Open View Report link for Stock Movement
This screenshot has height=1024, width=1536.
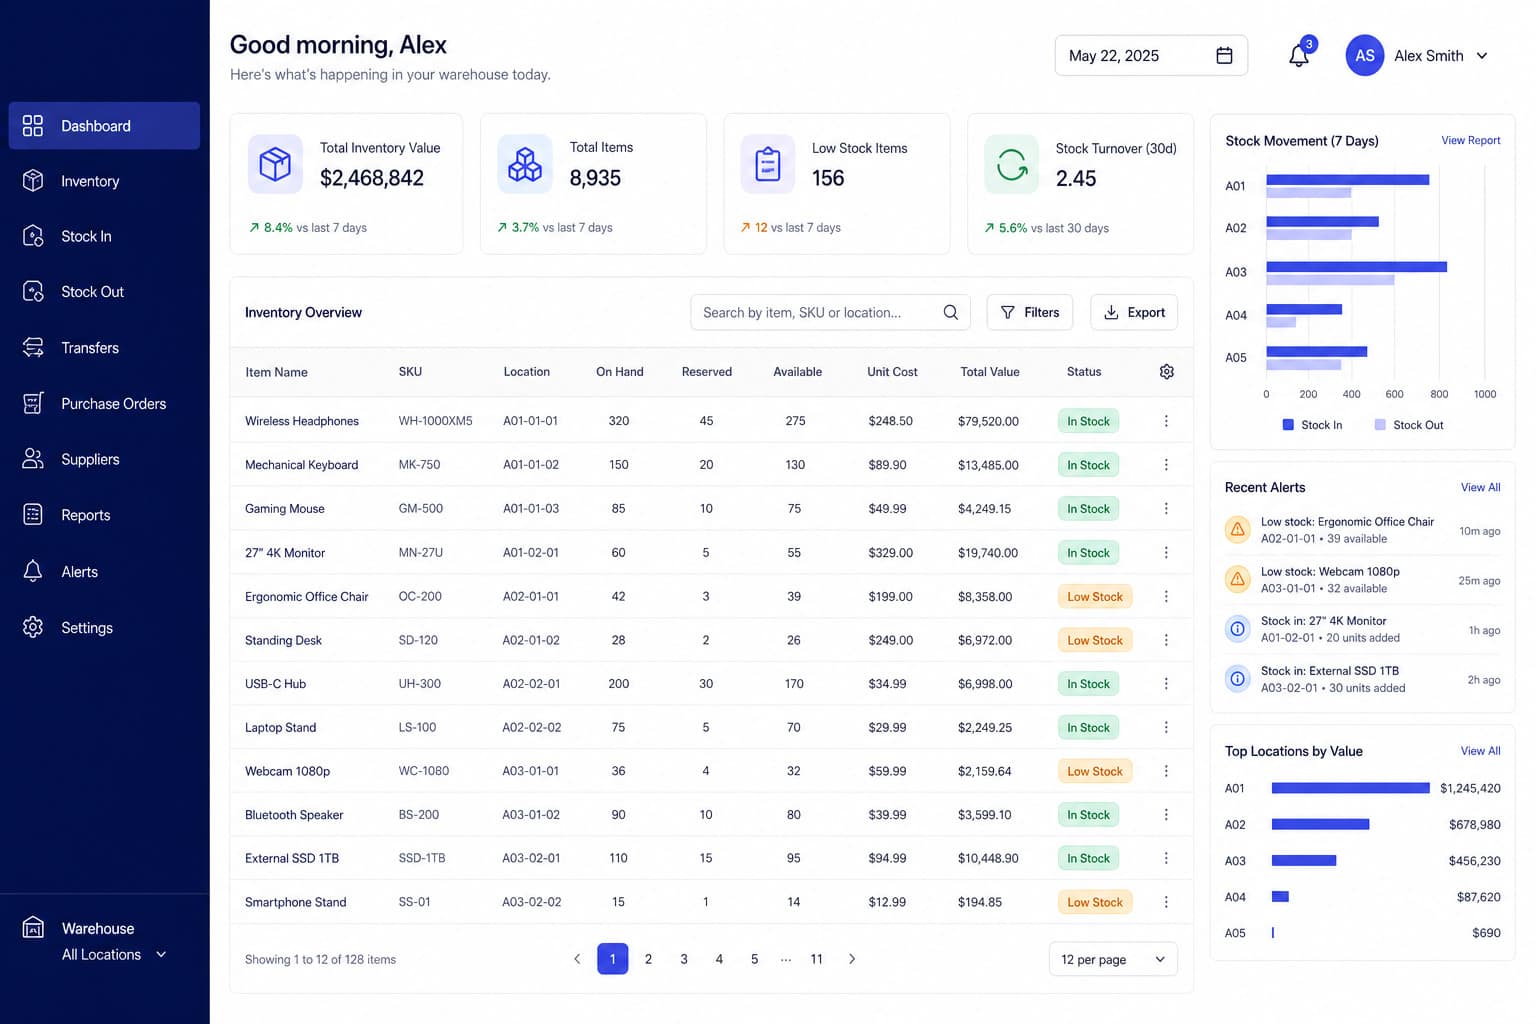click(1470, 141)
